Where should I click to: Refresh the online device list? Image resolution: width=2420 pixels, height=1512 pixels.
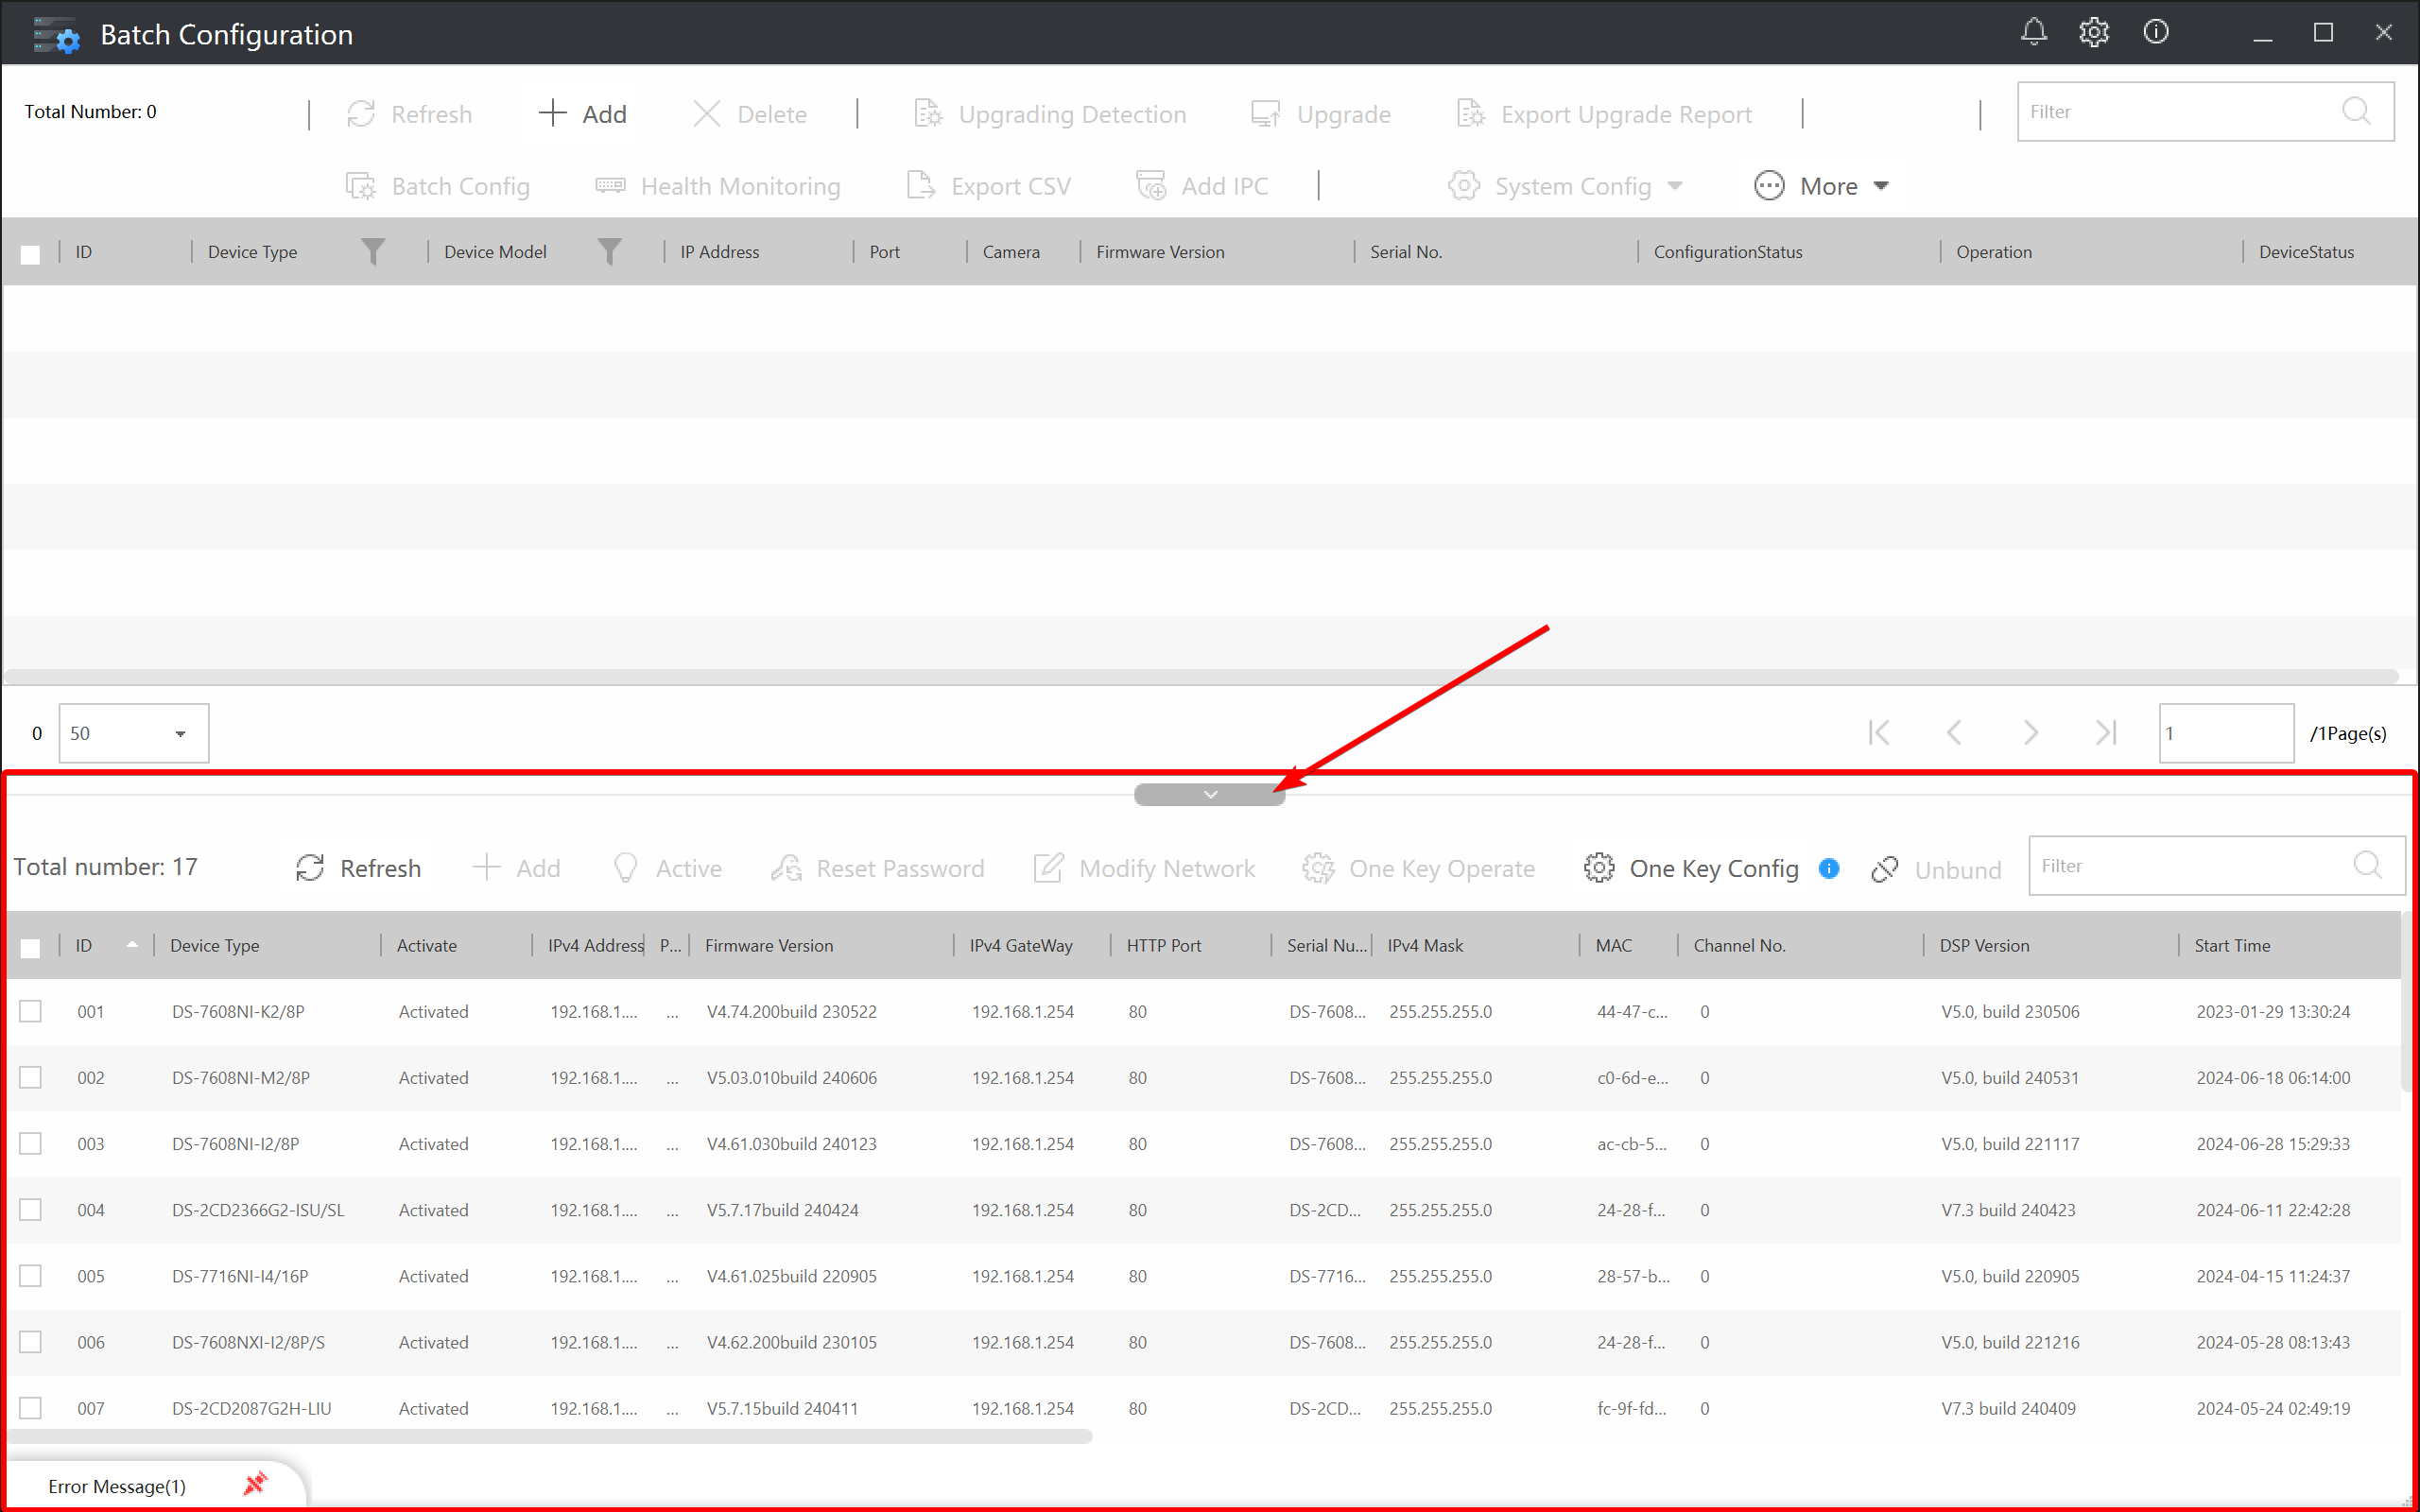pyautogui.click(x=357, y=867)
